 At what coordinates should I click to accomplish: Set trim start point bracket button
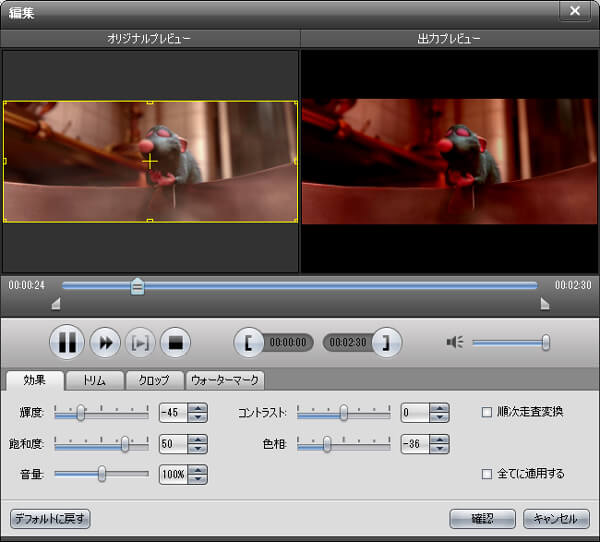pyautogui.click(x=248, y=343)
